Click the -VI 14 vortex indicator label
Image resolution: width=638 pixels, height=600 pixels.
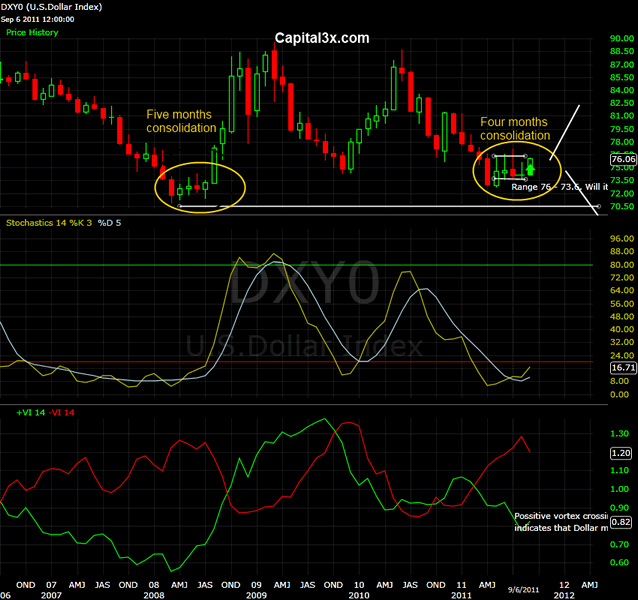click(62, 413)
